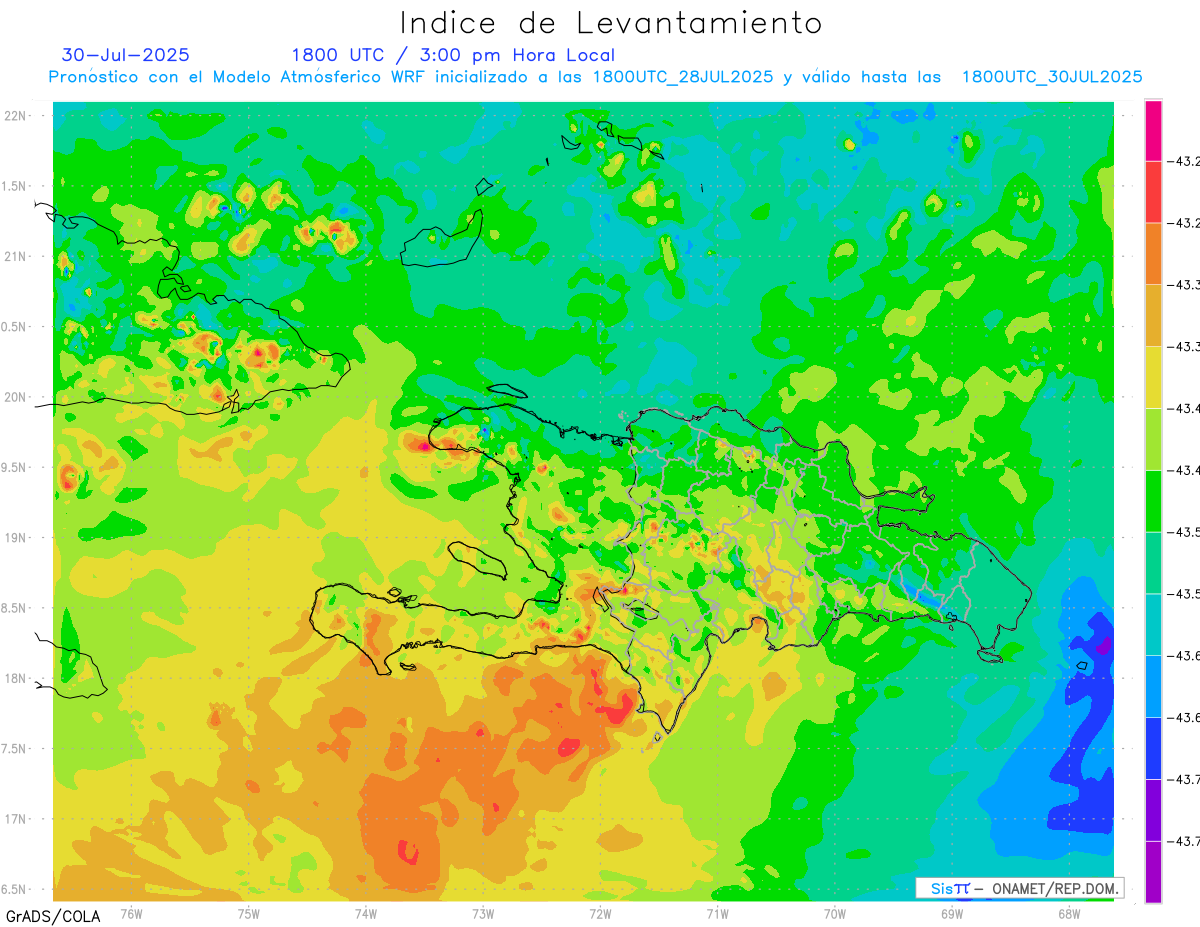Screen dimensions: 1200x927
Task: Click the "22N" latitude label
Action: [x=15, y=116]
